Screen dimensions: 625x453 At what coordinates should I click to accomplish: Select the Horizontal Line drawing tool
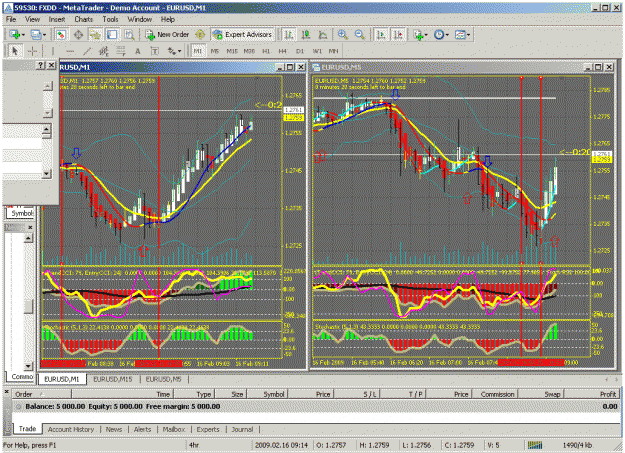(x=70, y=51)
